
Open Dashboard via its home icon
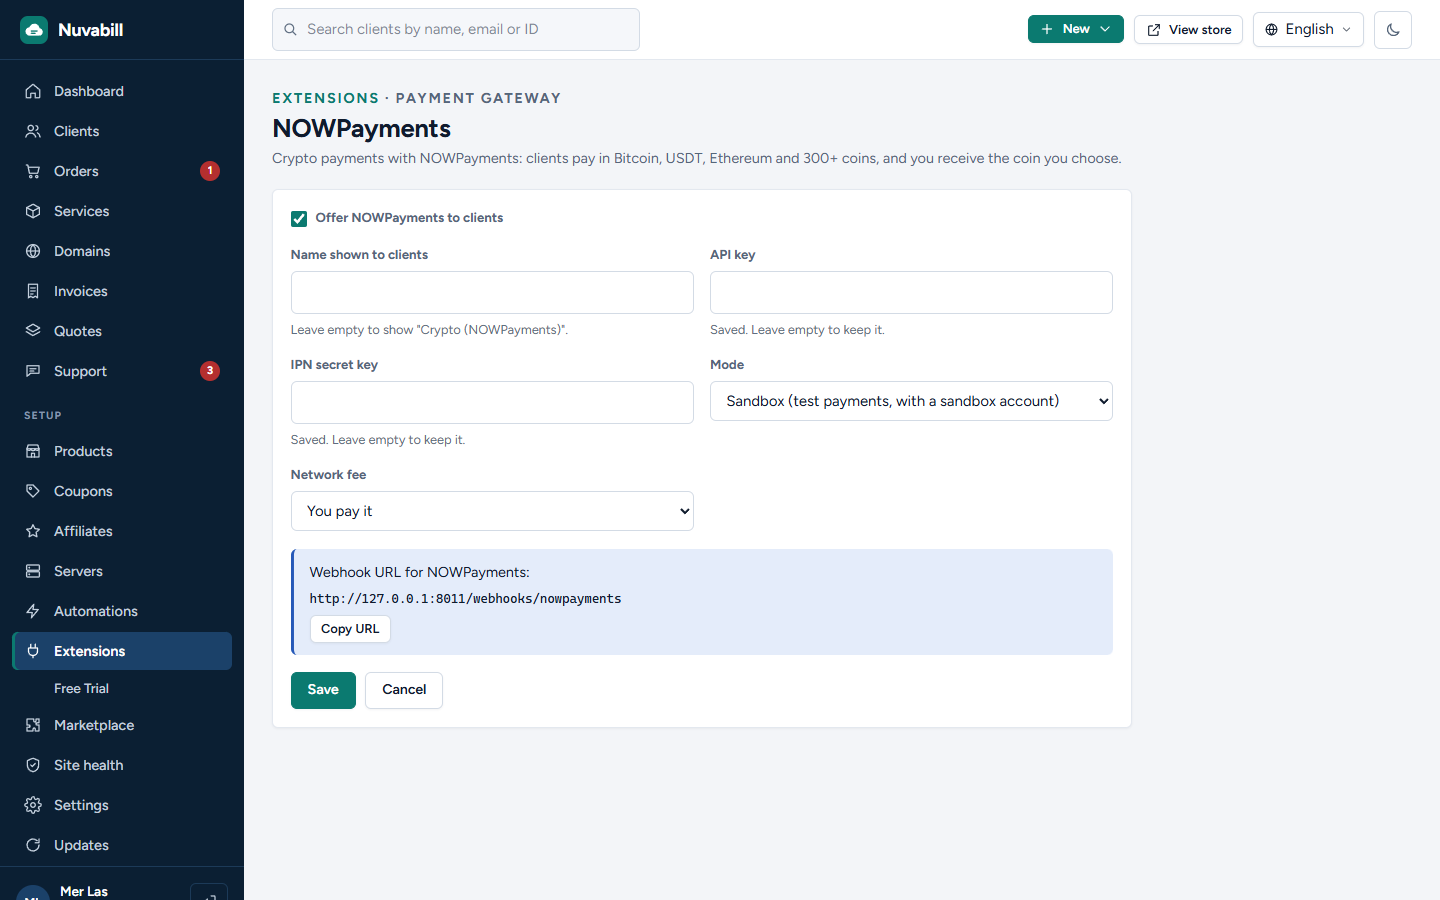(33, 91)
